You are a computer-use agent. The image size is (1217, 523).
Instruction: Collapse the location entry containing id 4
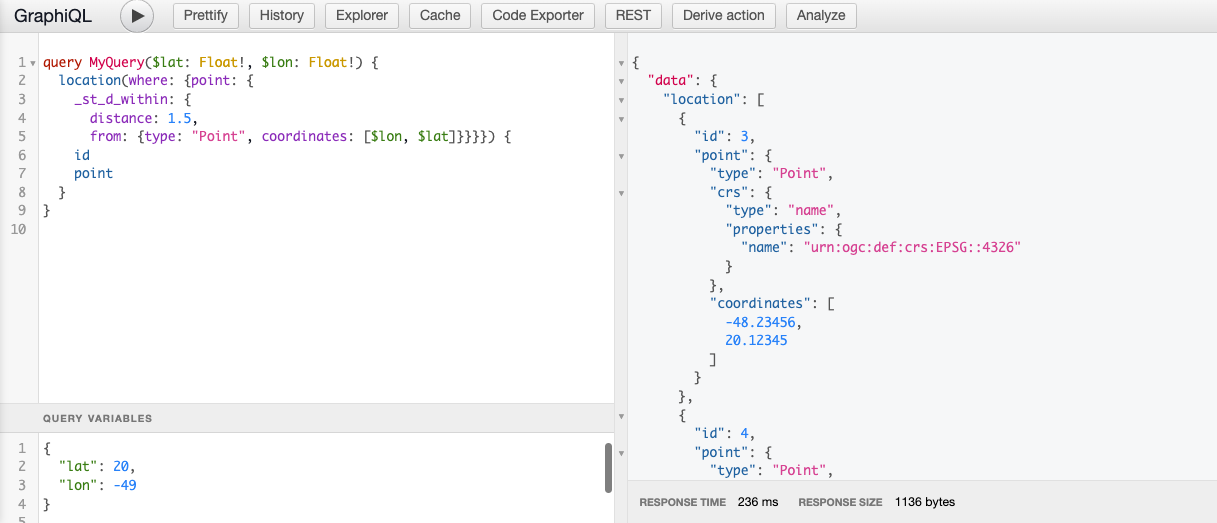[x=621, y=415]
